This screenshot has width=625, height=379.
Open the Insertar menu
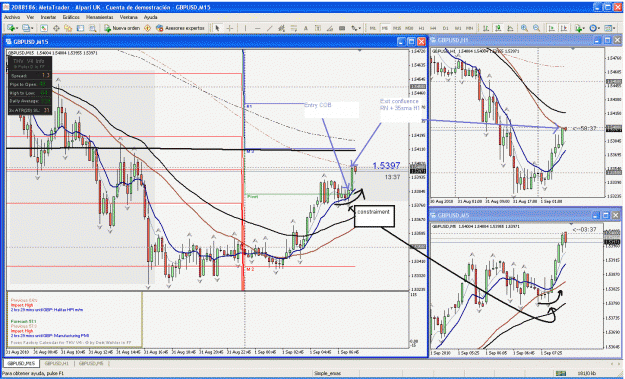tap(48, 17)
